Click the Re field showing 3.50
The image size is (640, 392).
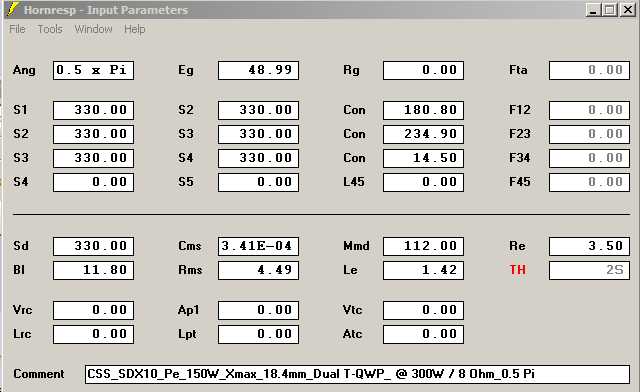[x=589, y=246]
